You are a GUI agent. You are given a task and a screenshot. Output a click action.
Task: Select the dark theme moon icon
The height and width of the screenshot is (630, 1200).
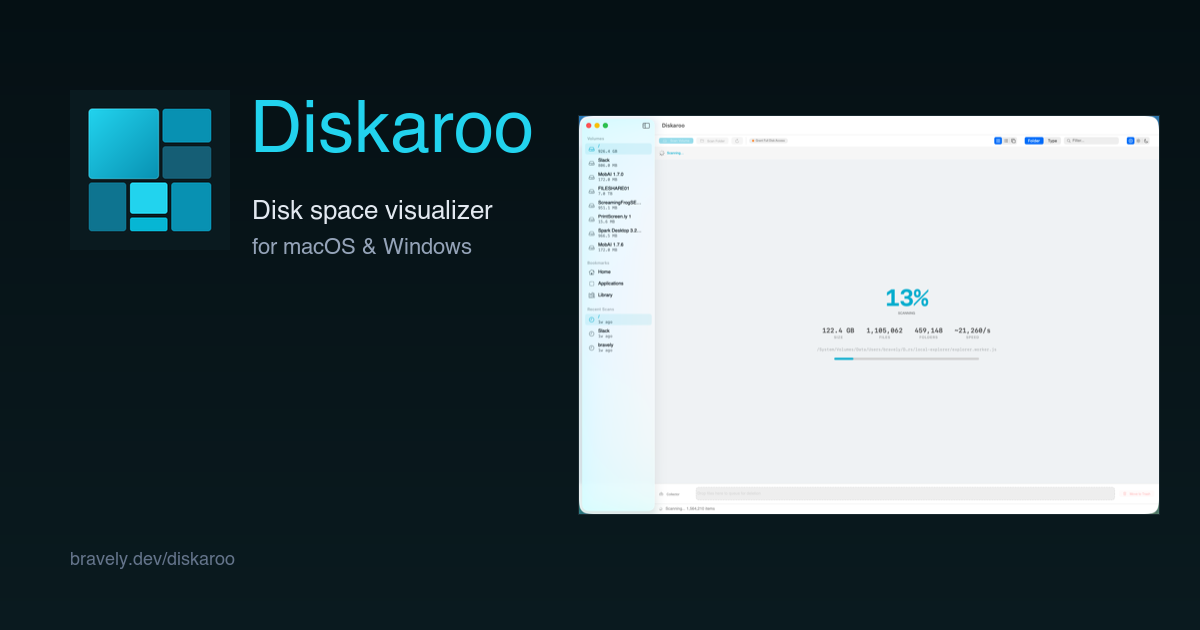click(1146, 141)
